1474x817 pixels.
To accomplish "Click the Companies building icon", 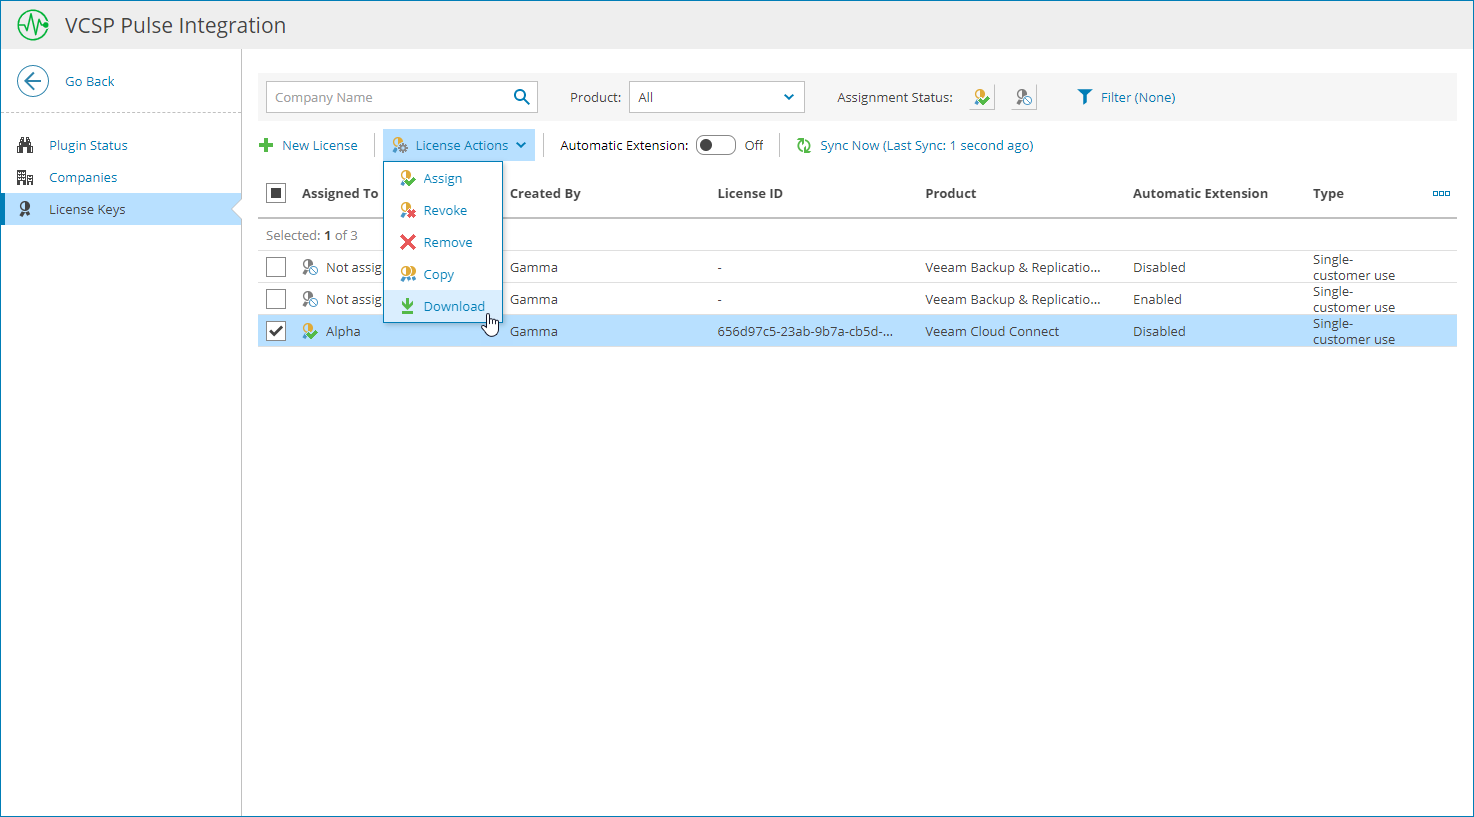I will coord(26,177).
